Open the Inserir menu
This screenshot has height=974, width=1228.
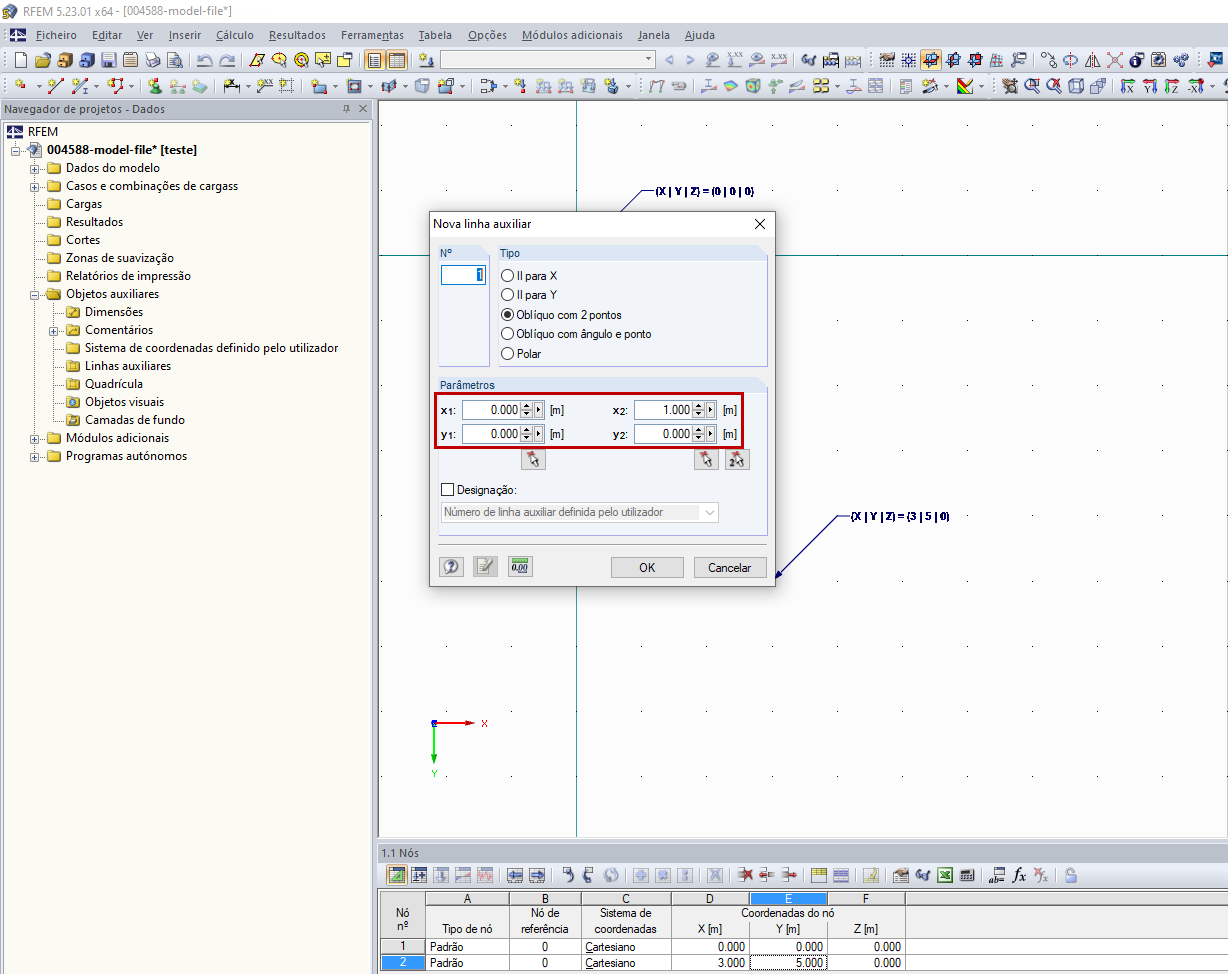[x=185, y=35]
